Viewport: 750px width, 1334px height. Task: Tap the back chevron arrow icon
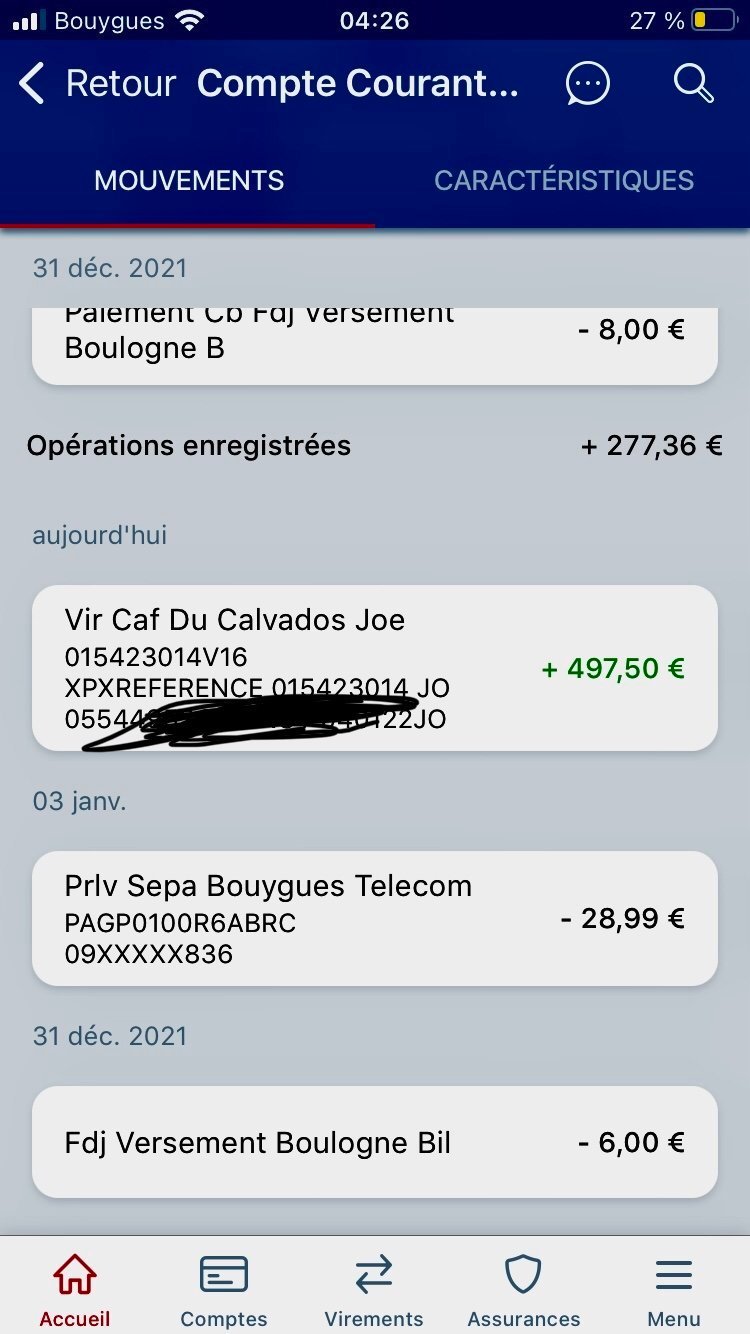pos(32,84)
